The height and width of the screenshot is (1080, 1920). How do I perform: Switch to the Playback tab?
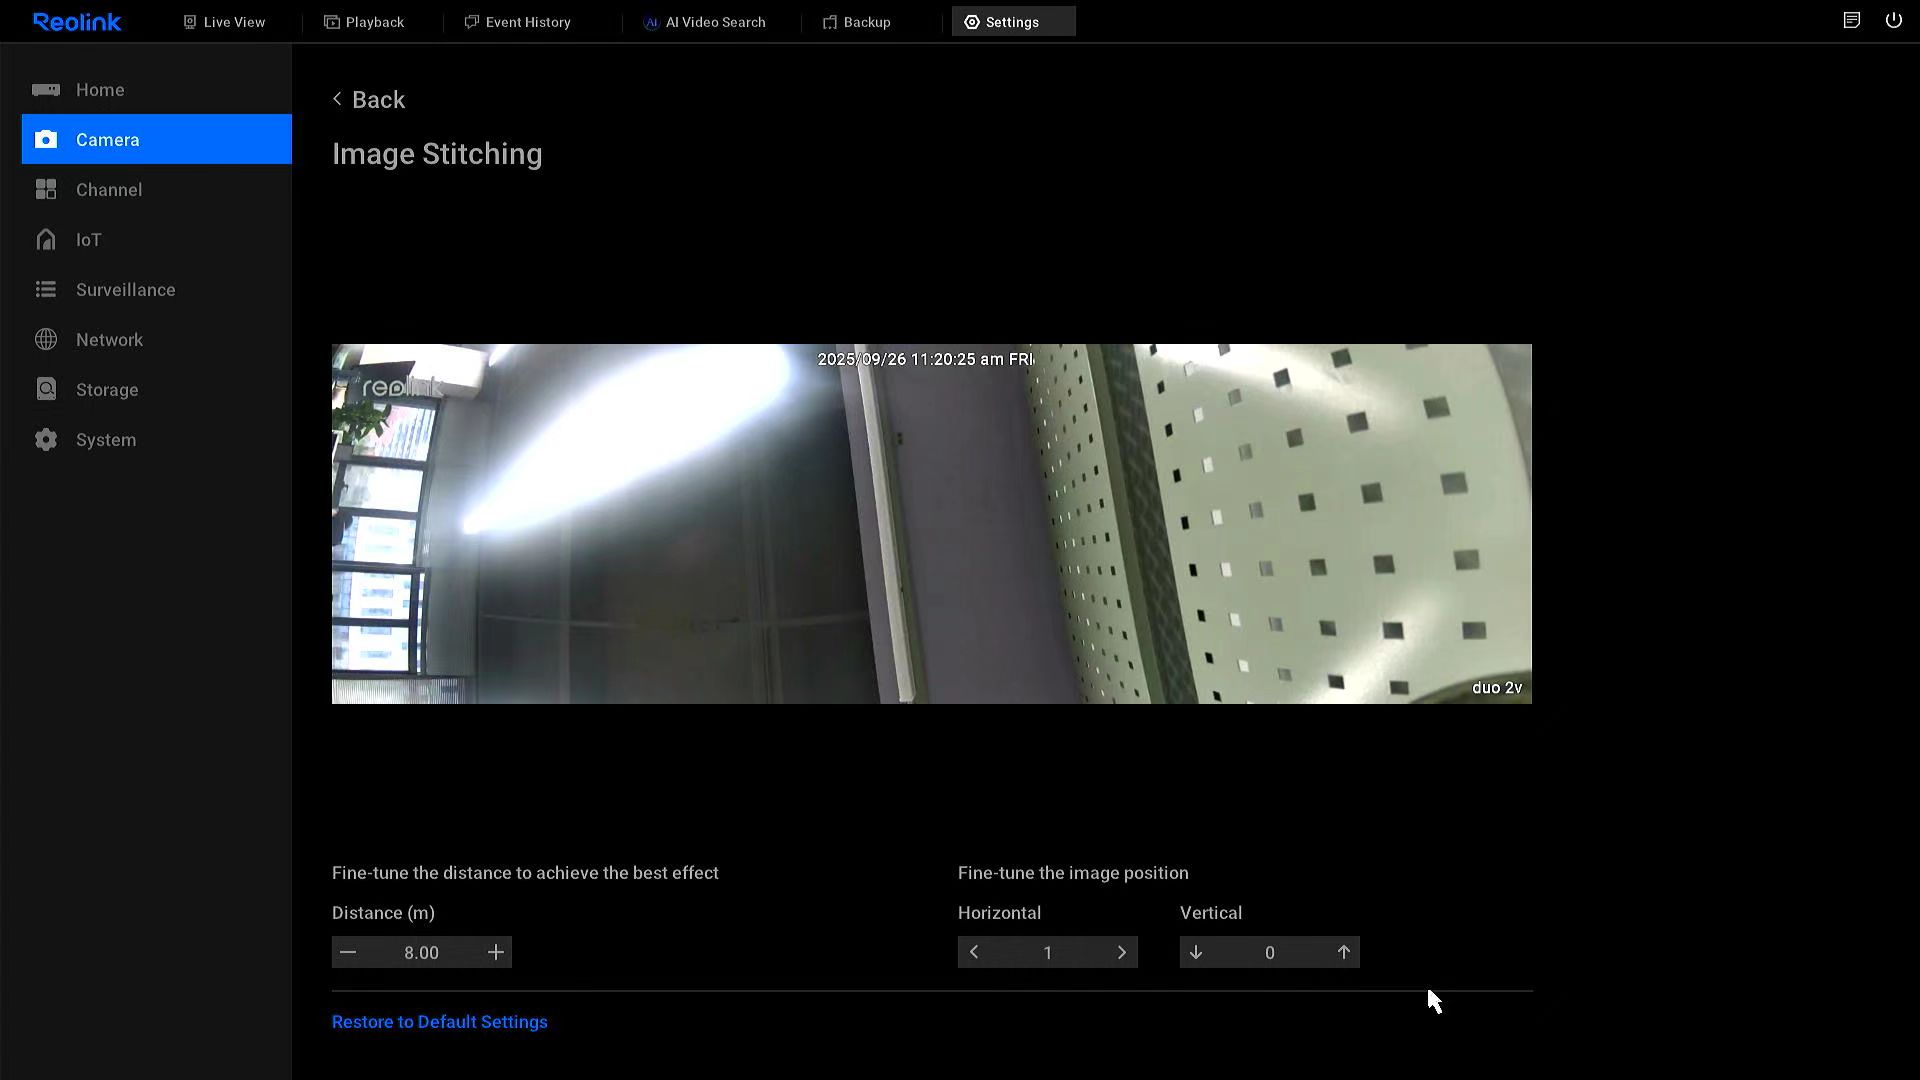point(364,22)
